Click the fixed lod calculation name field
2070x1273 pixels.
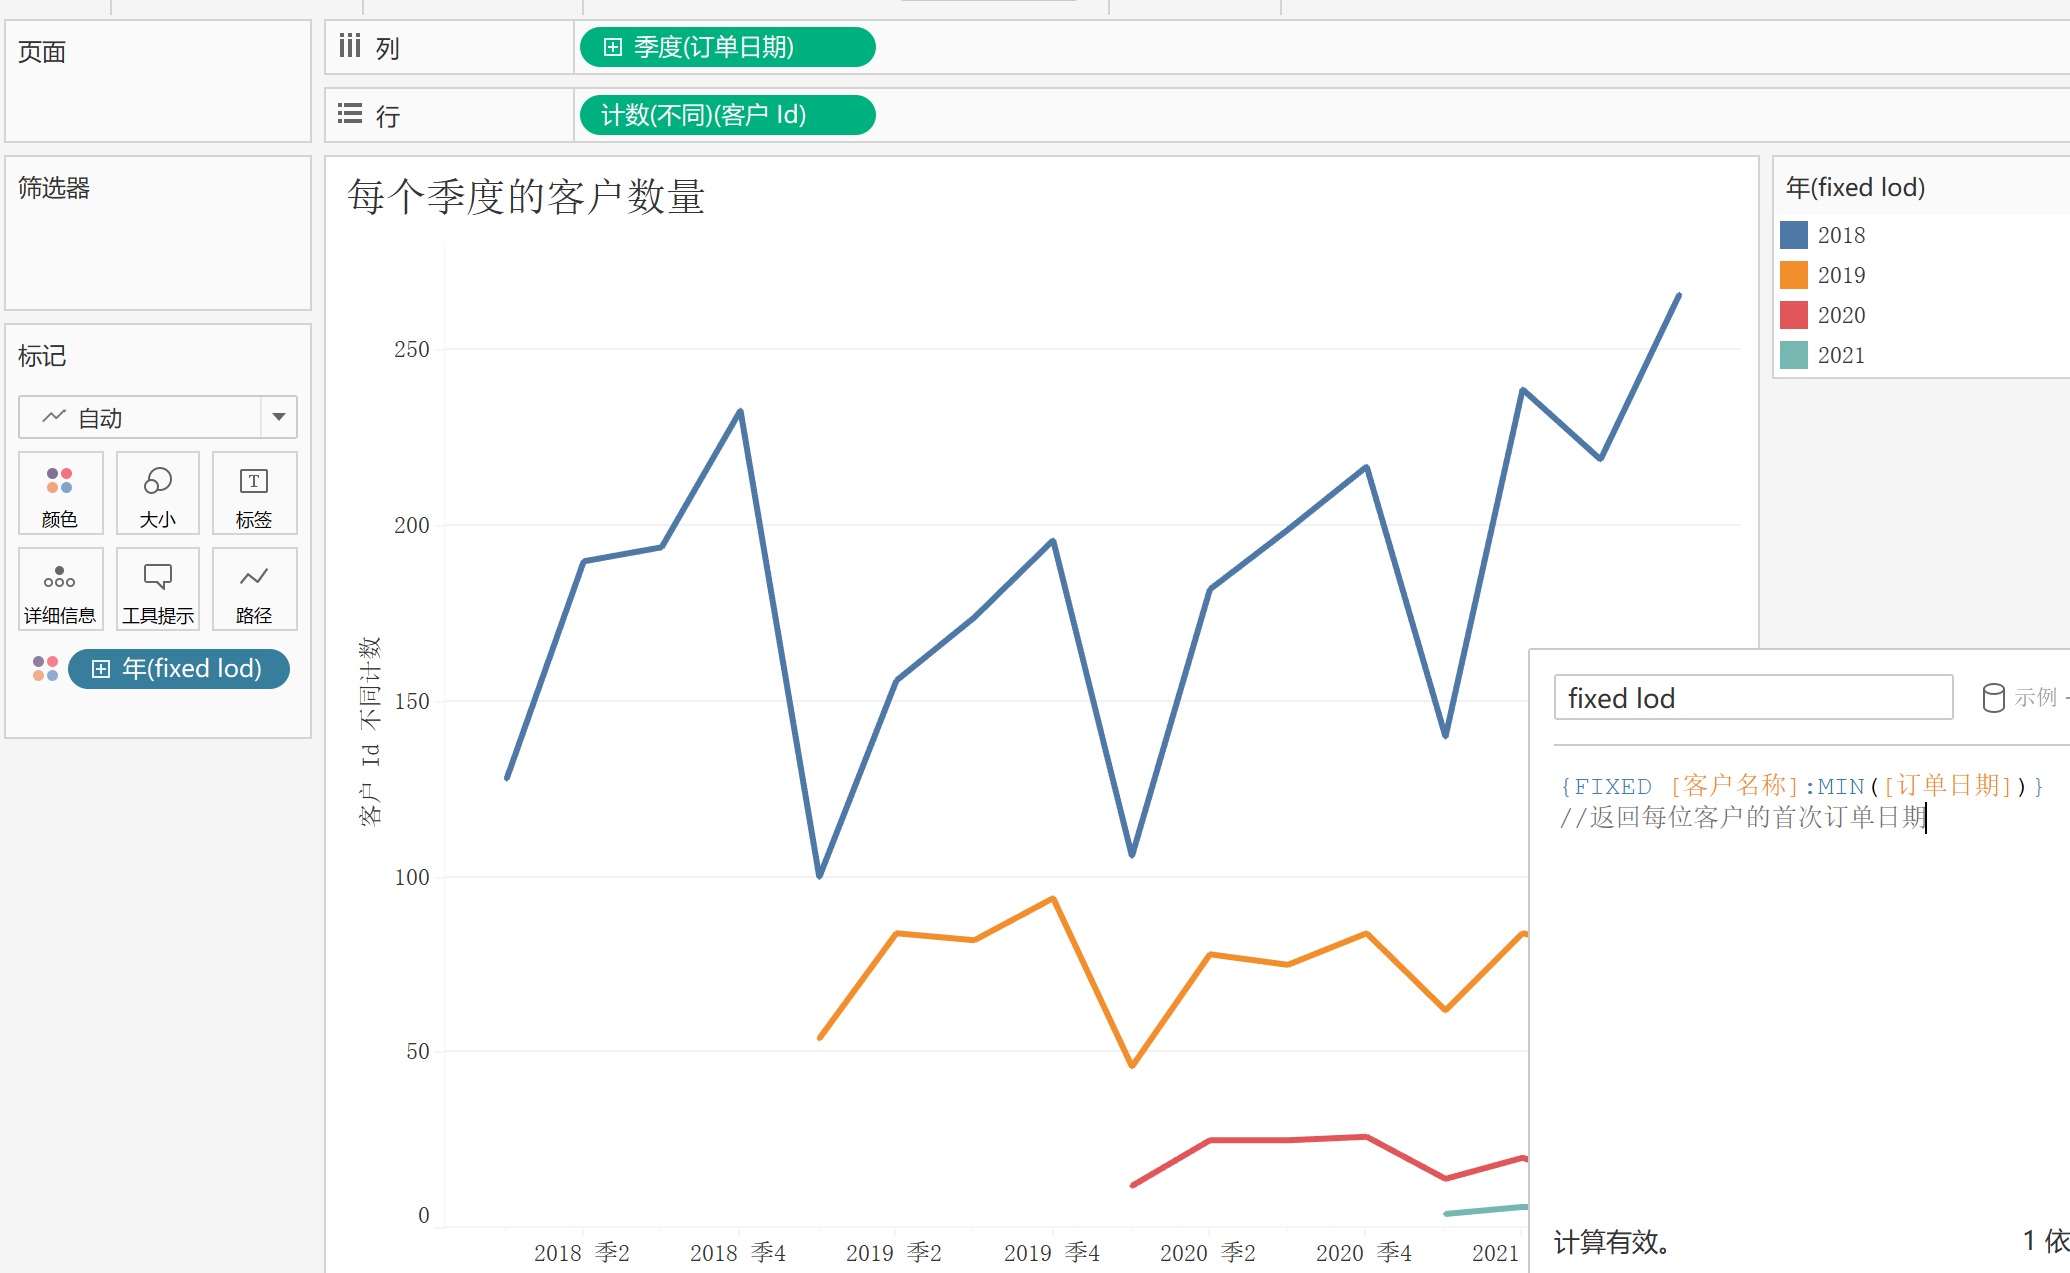click(1752, 698)
